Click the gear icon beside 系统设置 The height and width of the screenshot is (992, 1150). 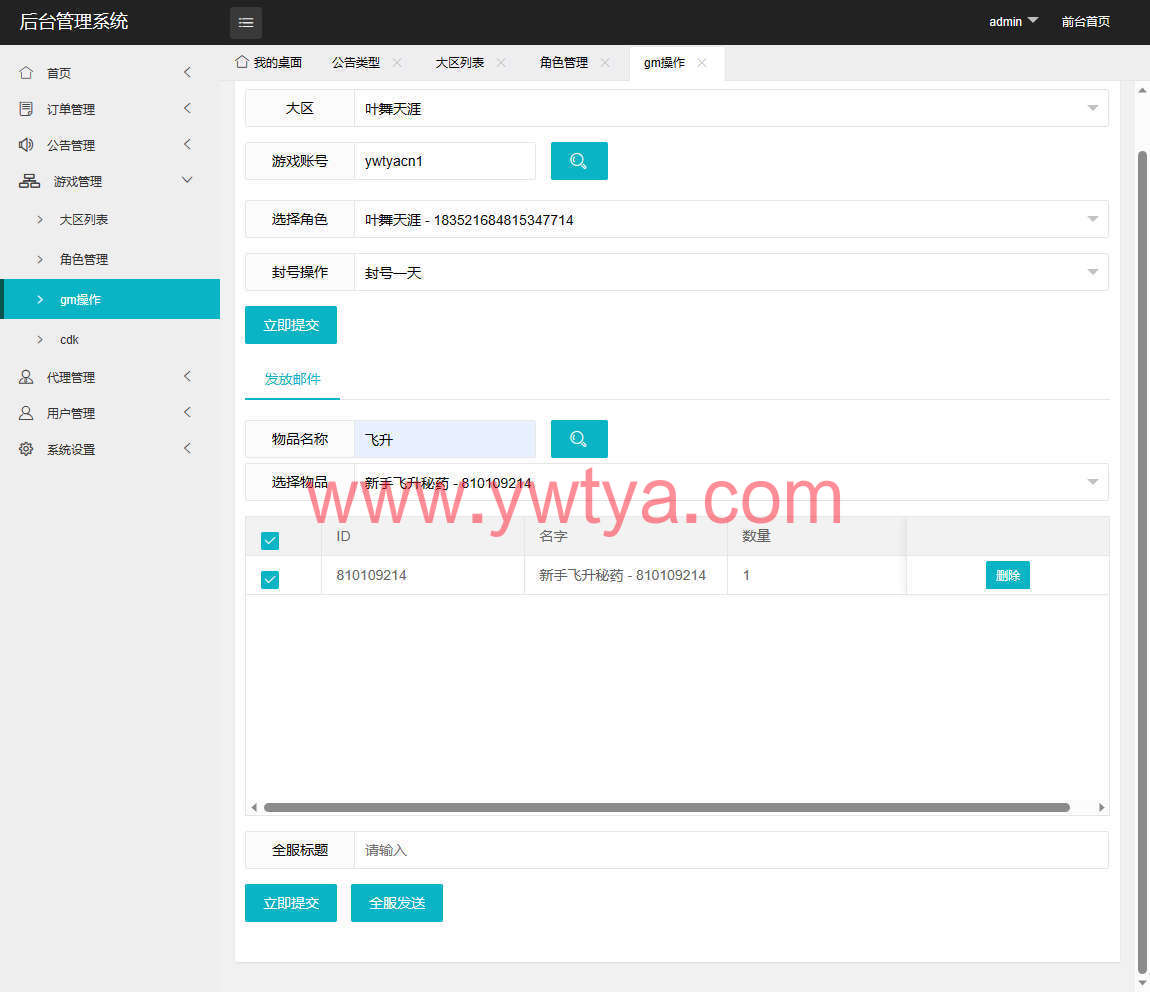tap(26, 449)
